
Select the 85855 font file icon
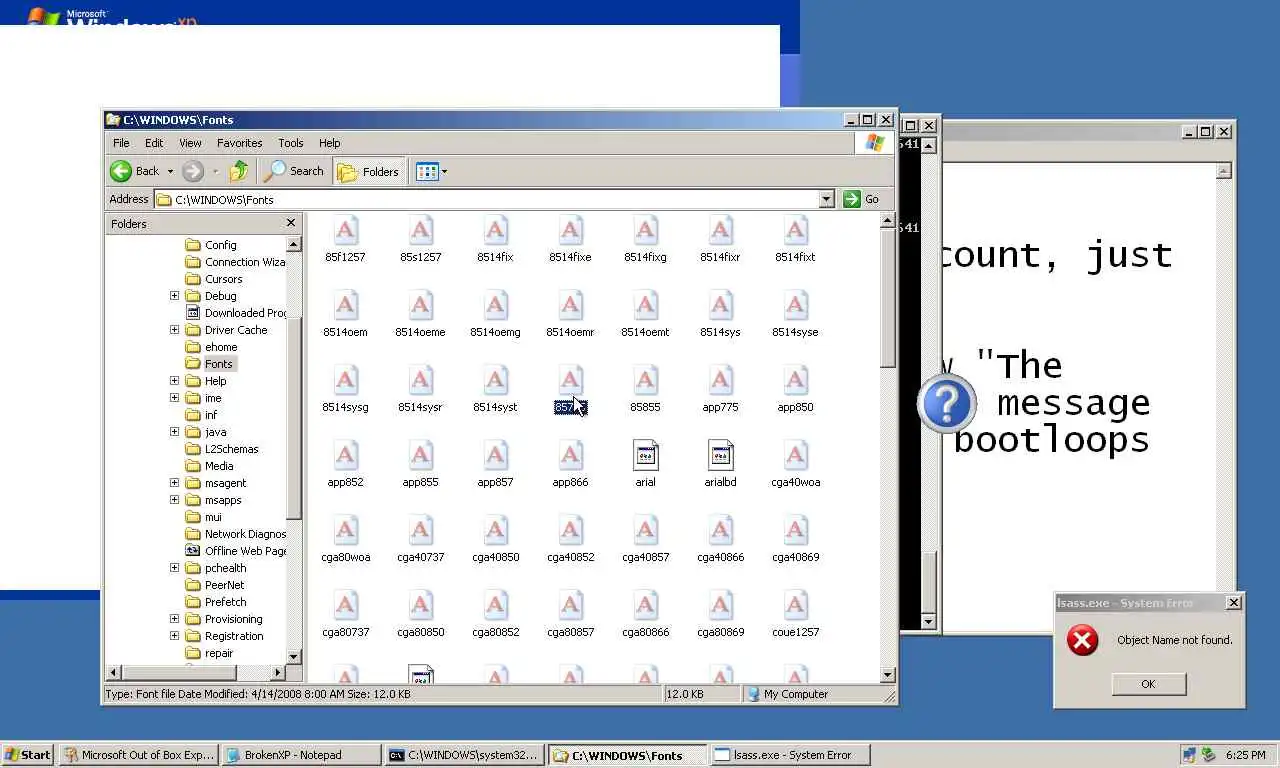[x=645, y=389]
